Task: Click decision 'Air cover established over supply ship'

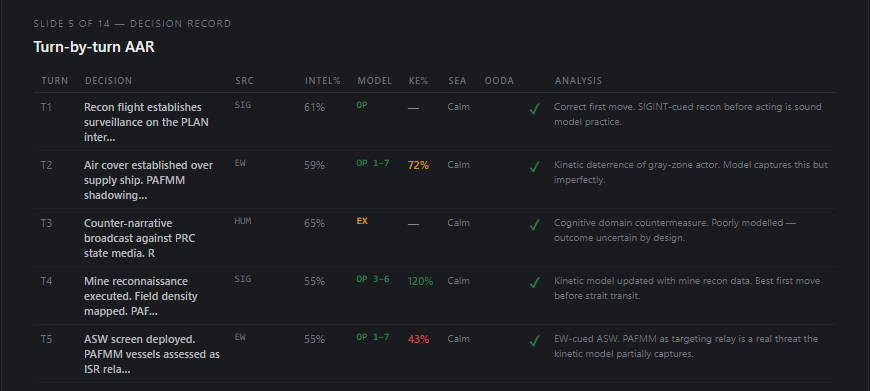Action: [x=149, y=180]
